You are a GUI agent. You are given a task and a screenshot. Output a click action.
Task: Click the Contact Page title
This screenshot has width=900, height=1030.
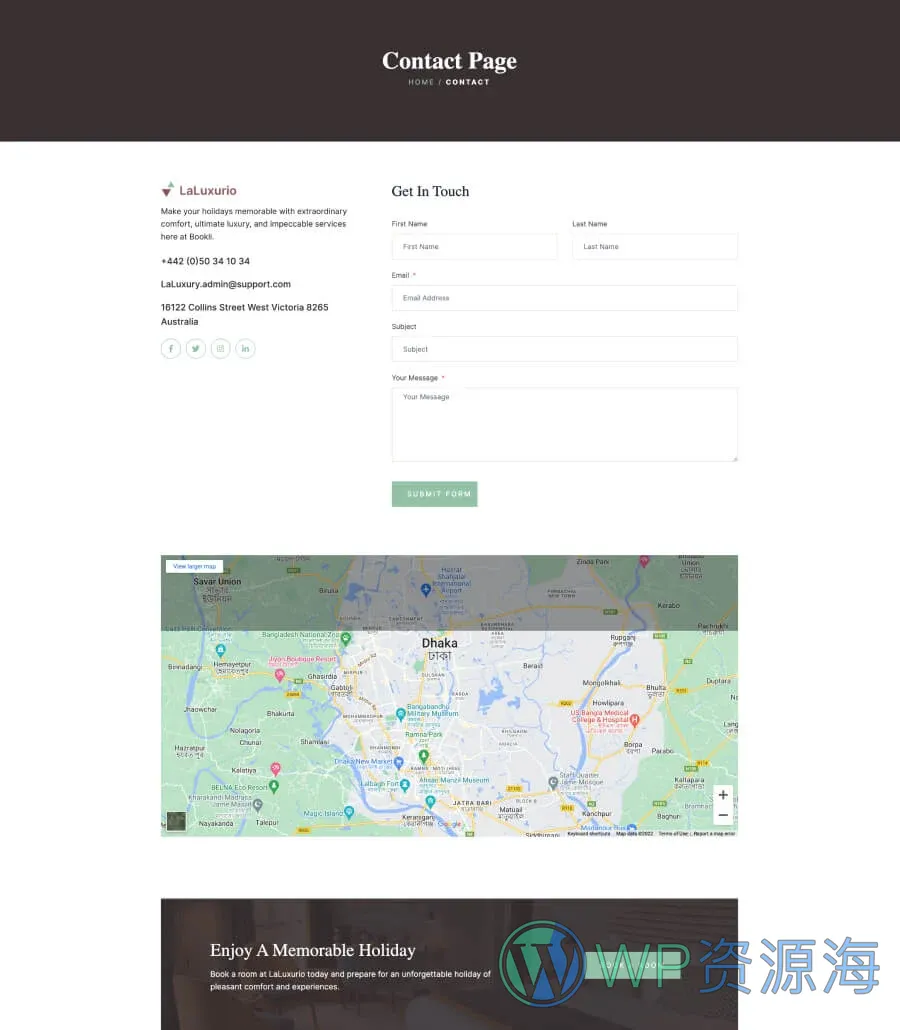(449, 60)
